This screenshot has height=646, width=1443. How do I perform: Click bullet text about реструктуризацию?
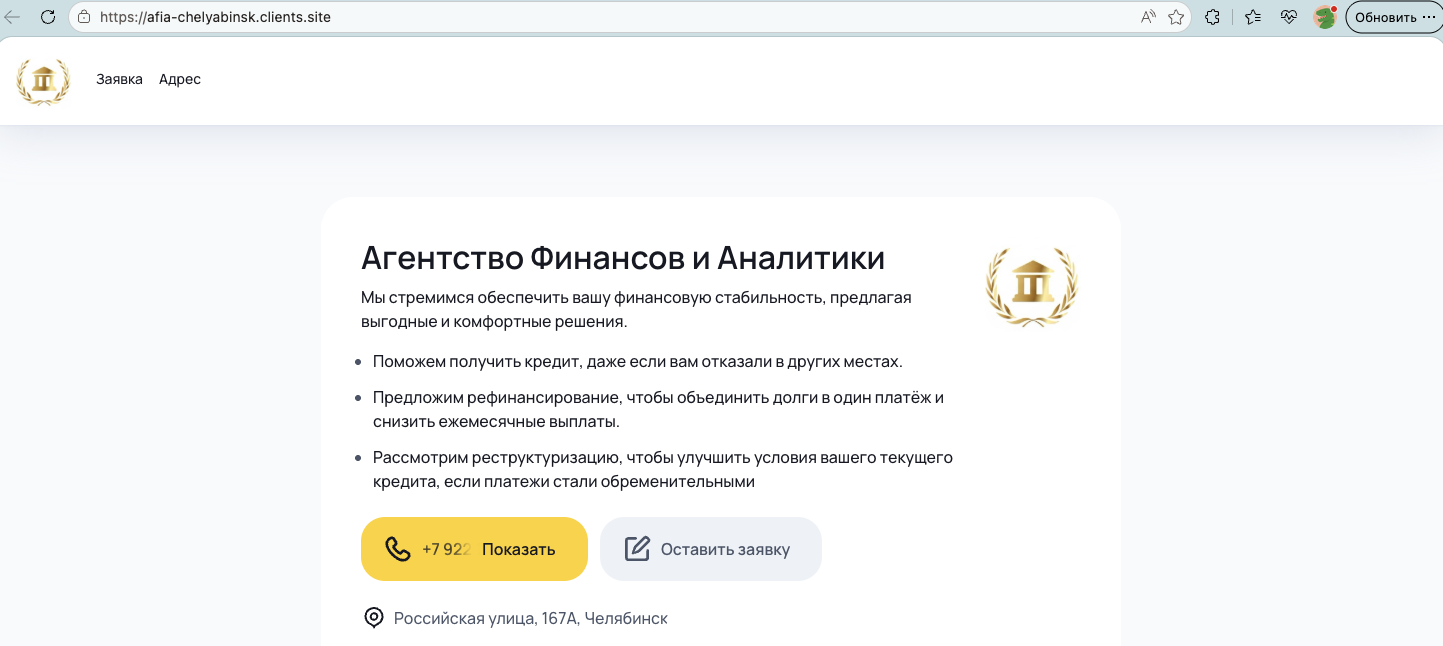click(663, 469)
